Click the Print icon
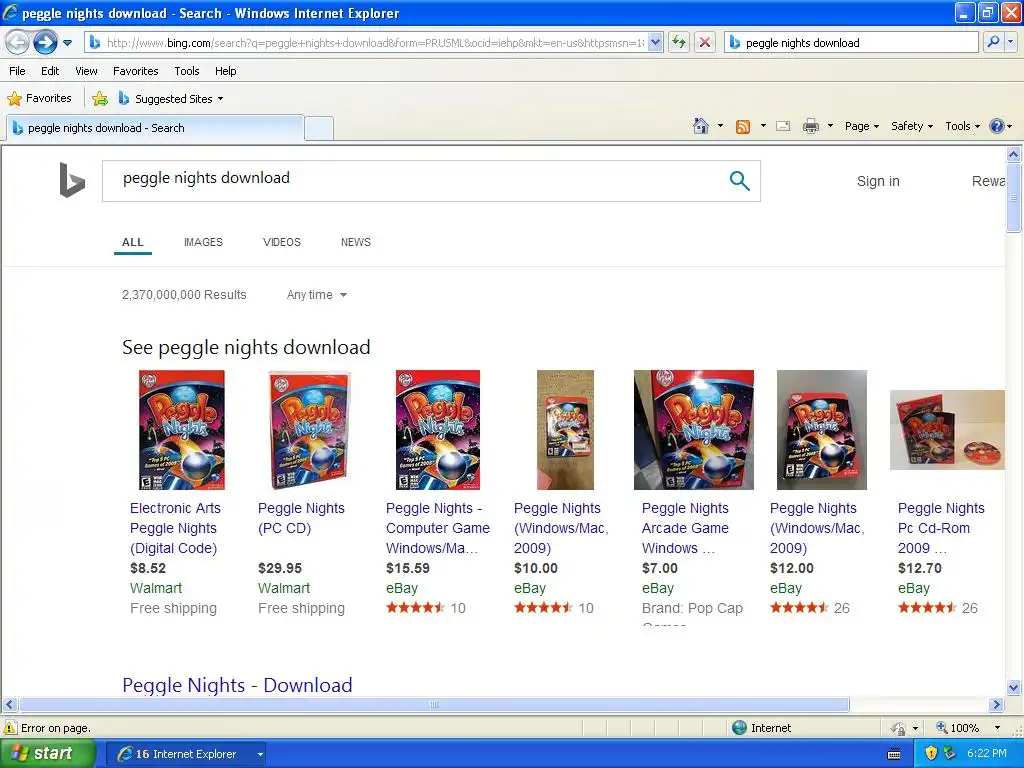Screen dimensions: 1024x768 [810, 126]
